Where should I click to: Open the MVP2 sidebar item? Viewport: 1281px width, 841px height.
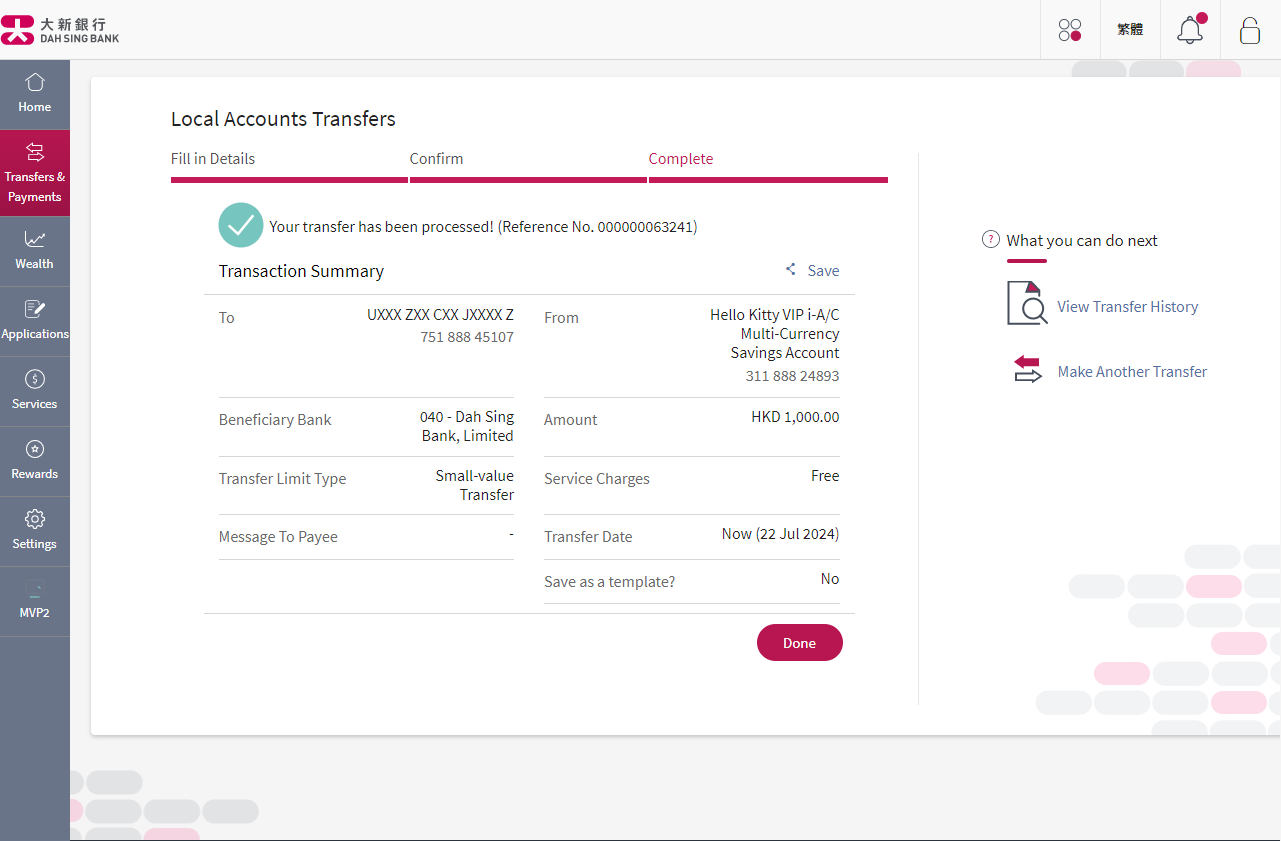[35, 601]
